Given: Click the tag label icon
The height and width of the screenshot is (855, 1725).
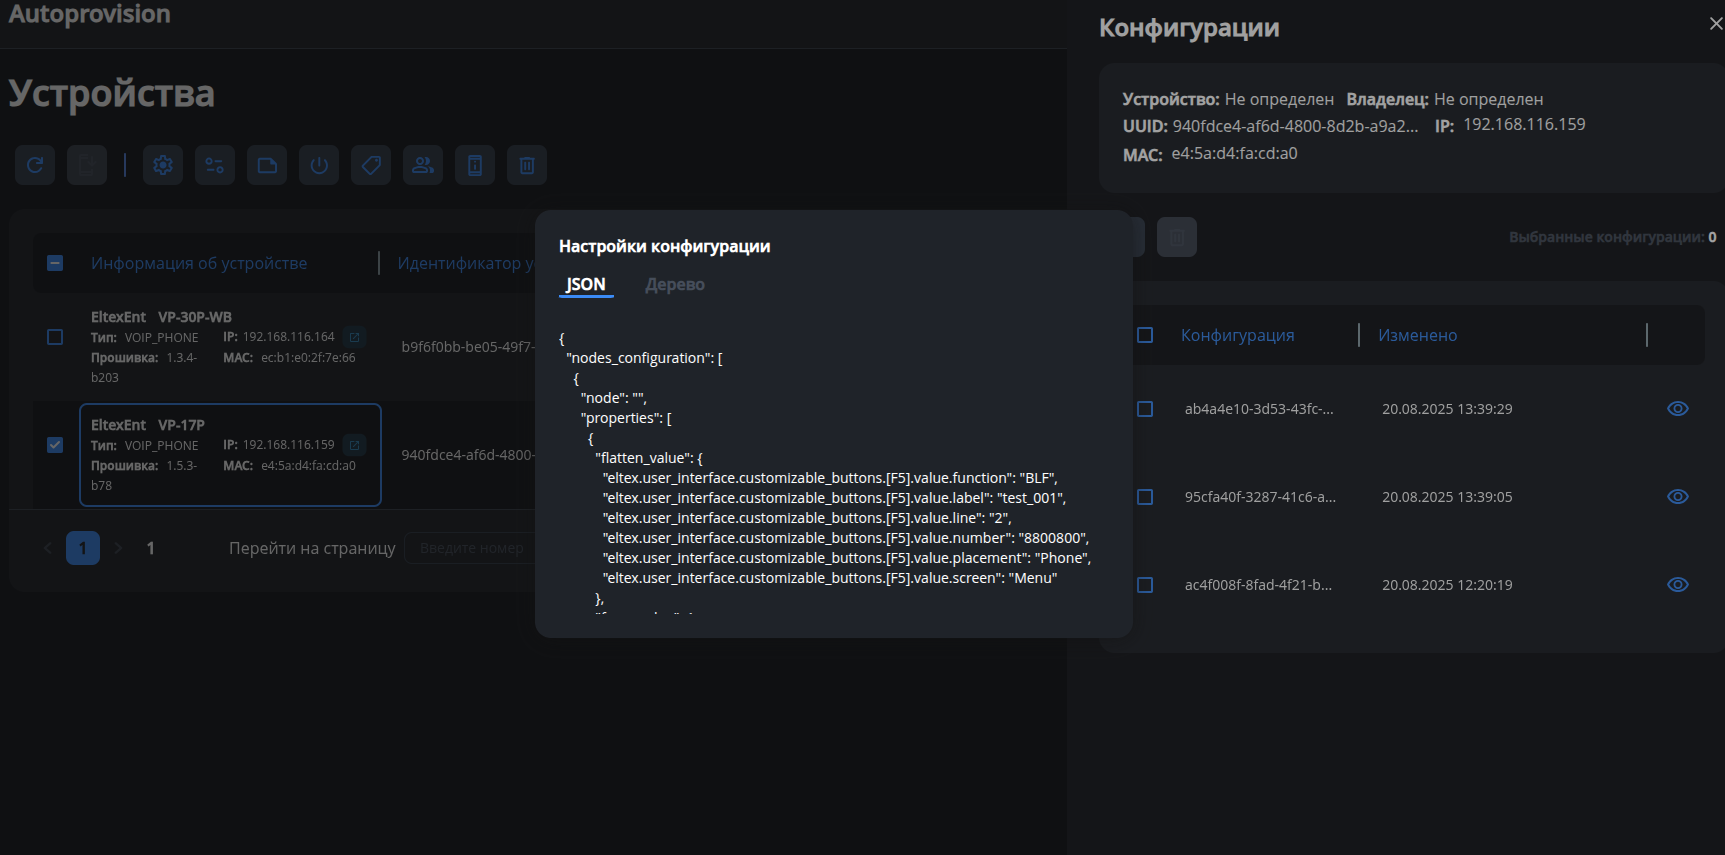Looking at the screenshot, I should tap(371, 165).
